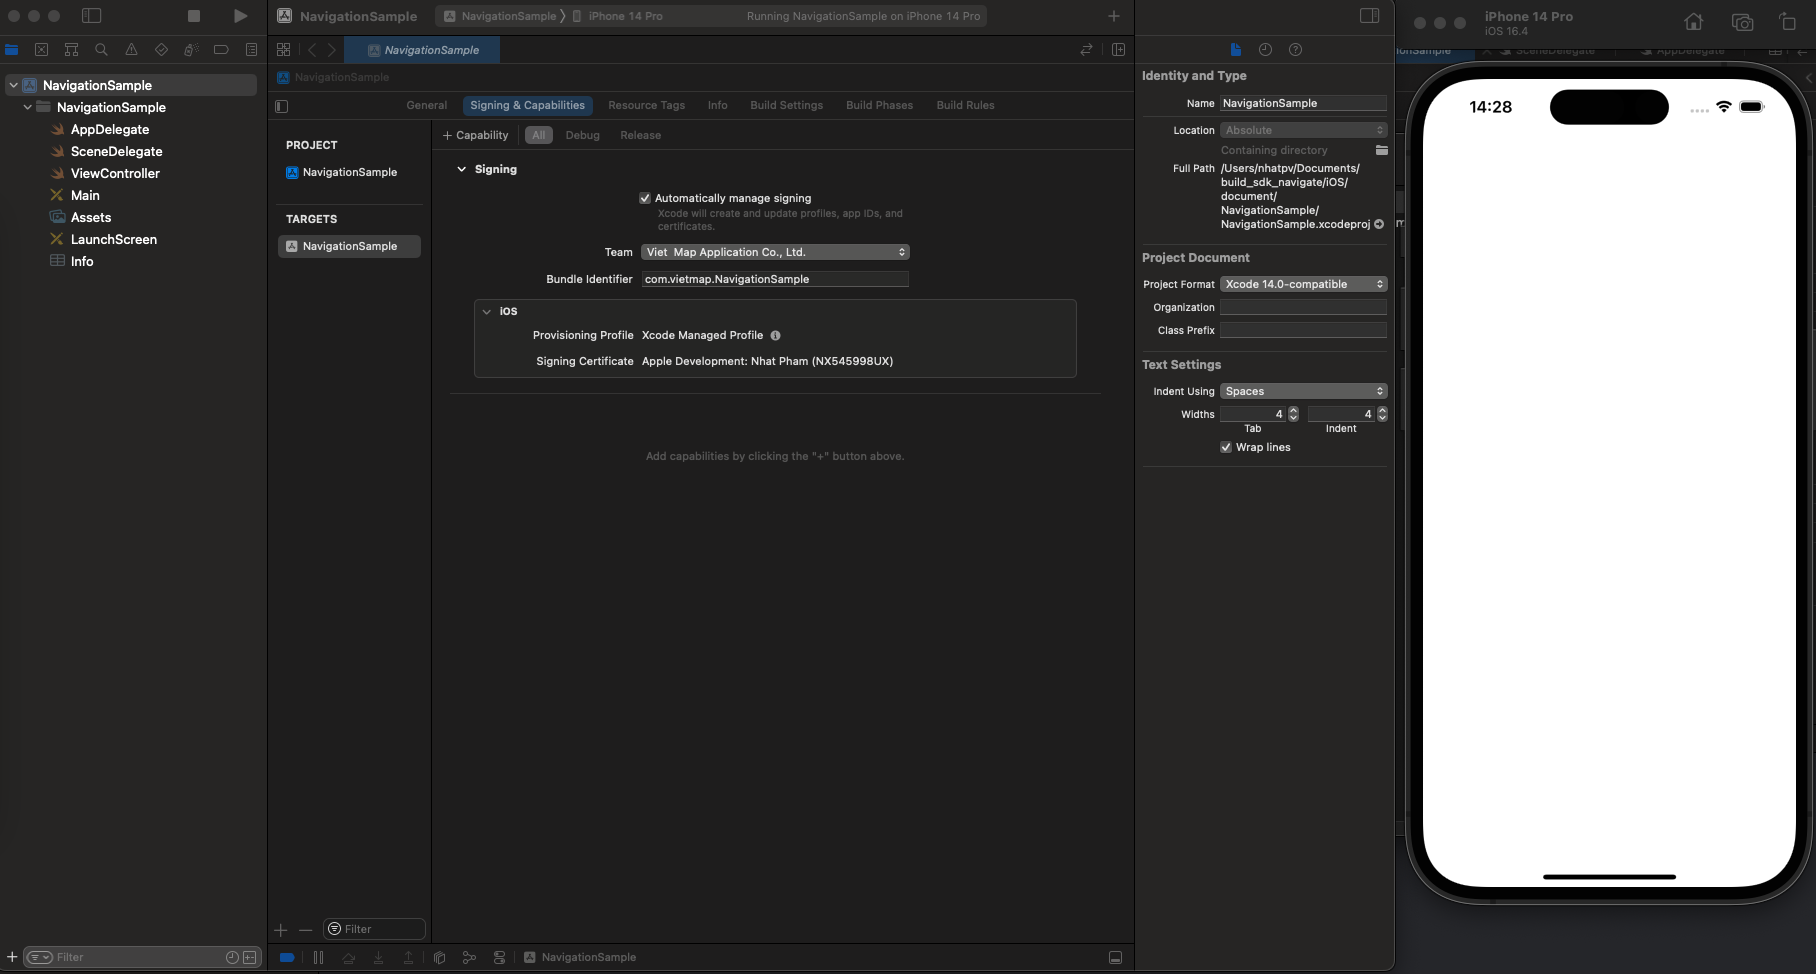Simulator Home button icon
This screenshot has height=974, width=1816.
[x=1693, y=22]
